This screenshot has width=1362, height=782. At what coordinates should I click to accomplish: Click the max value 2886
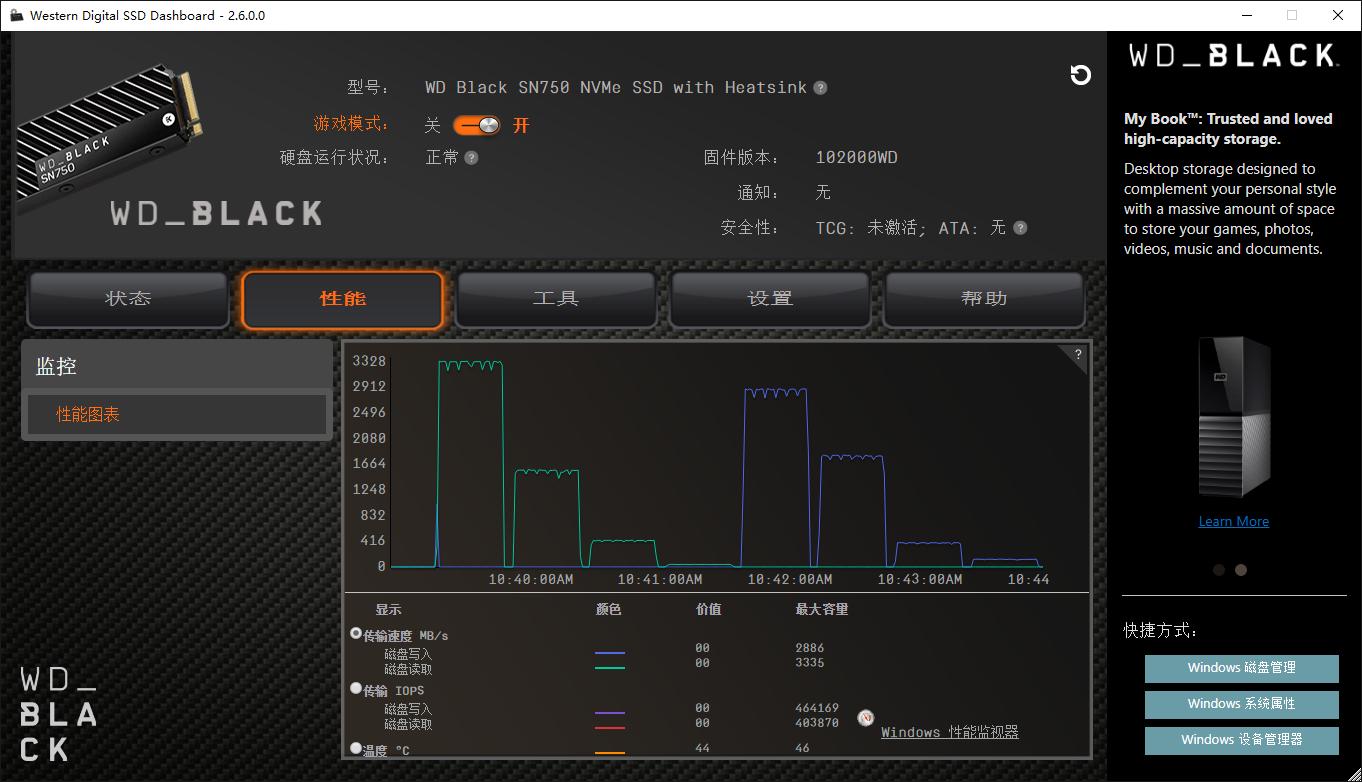[810, 648]
